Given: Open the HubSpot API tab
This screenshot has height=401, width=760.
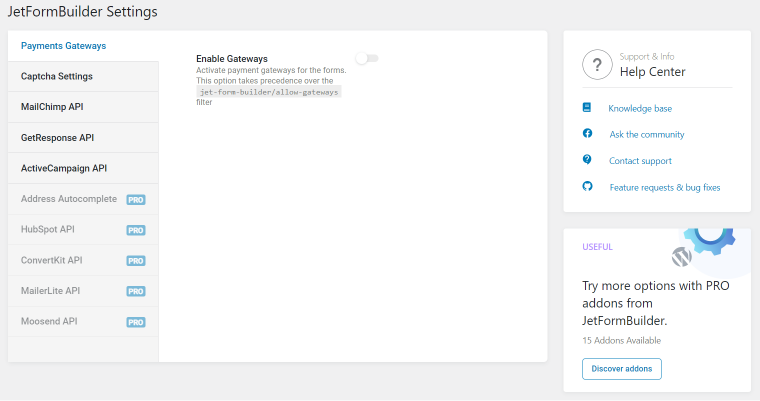Looking at the screenshot, I should (83, 230).
